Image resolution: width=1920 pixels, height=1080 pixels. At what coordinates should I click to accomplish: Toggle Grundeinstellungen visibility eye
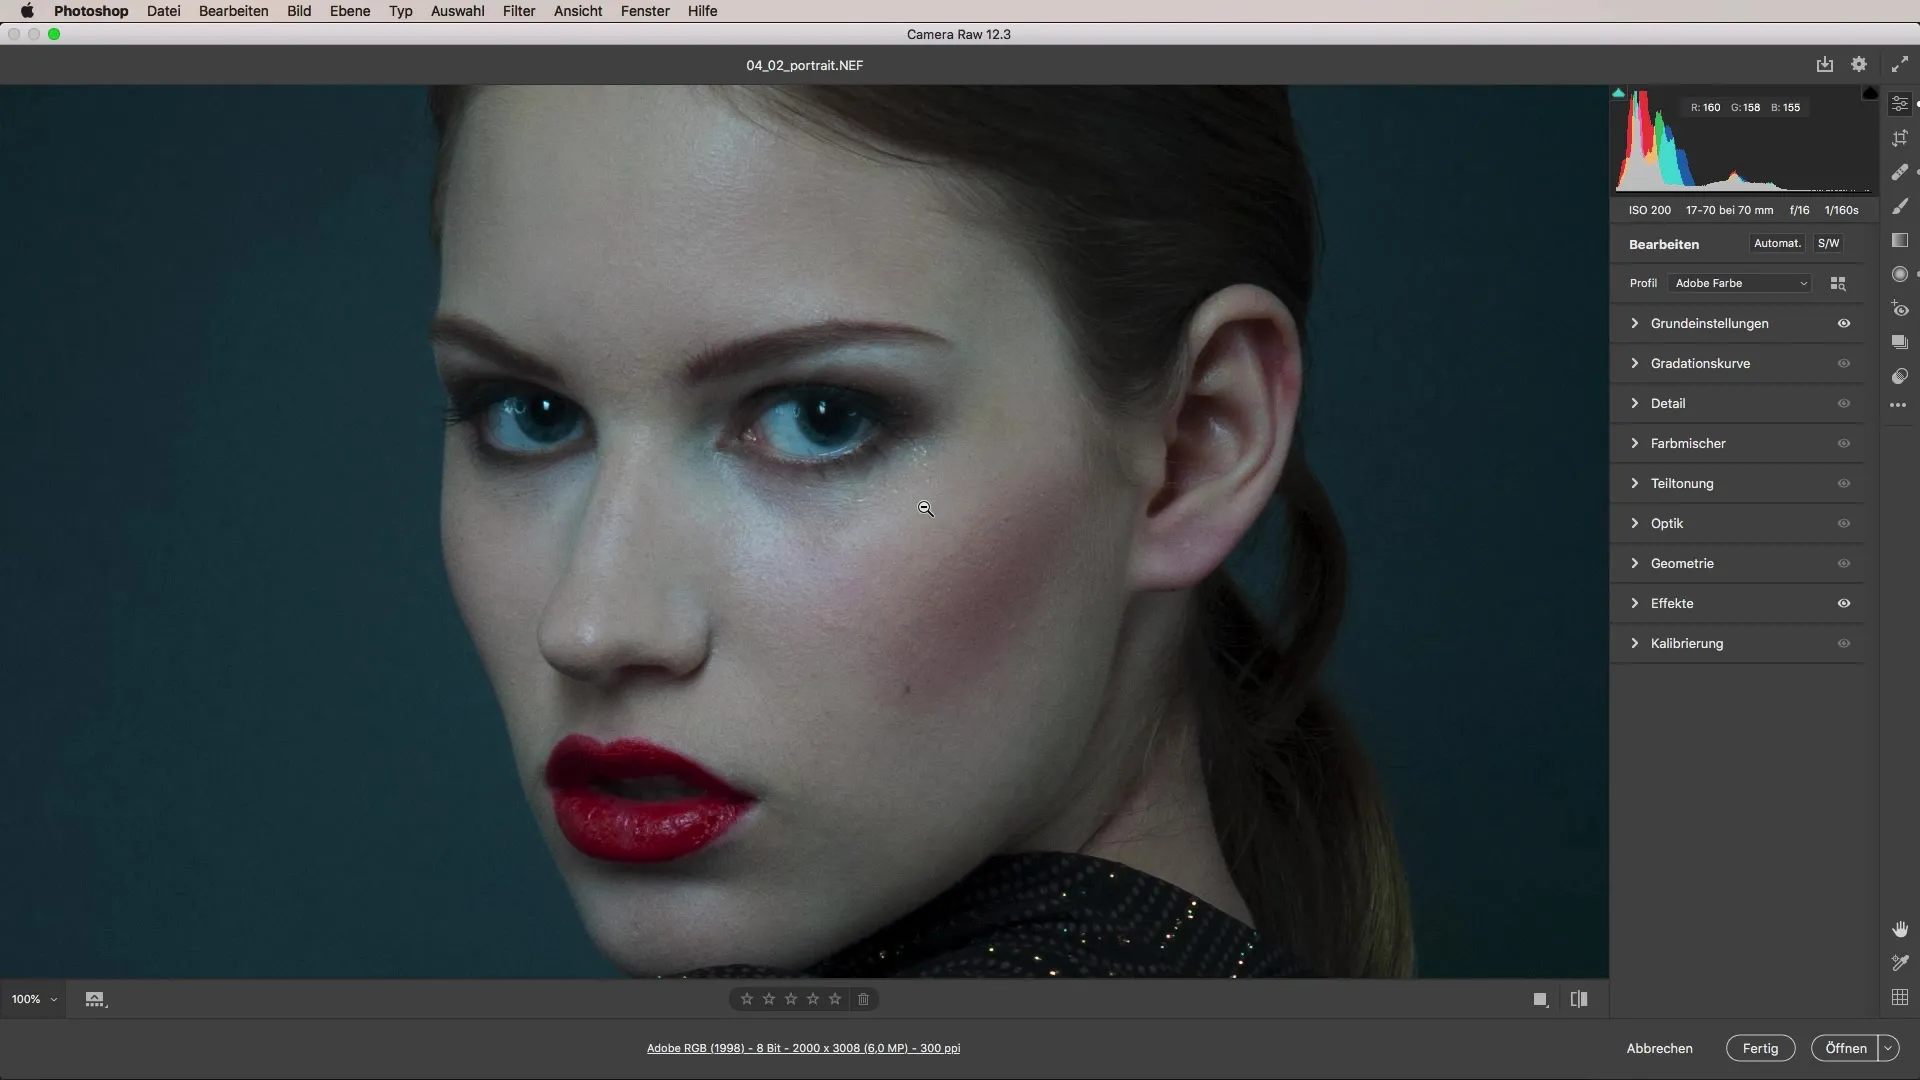(x=1844, y=323)
